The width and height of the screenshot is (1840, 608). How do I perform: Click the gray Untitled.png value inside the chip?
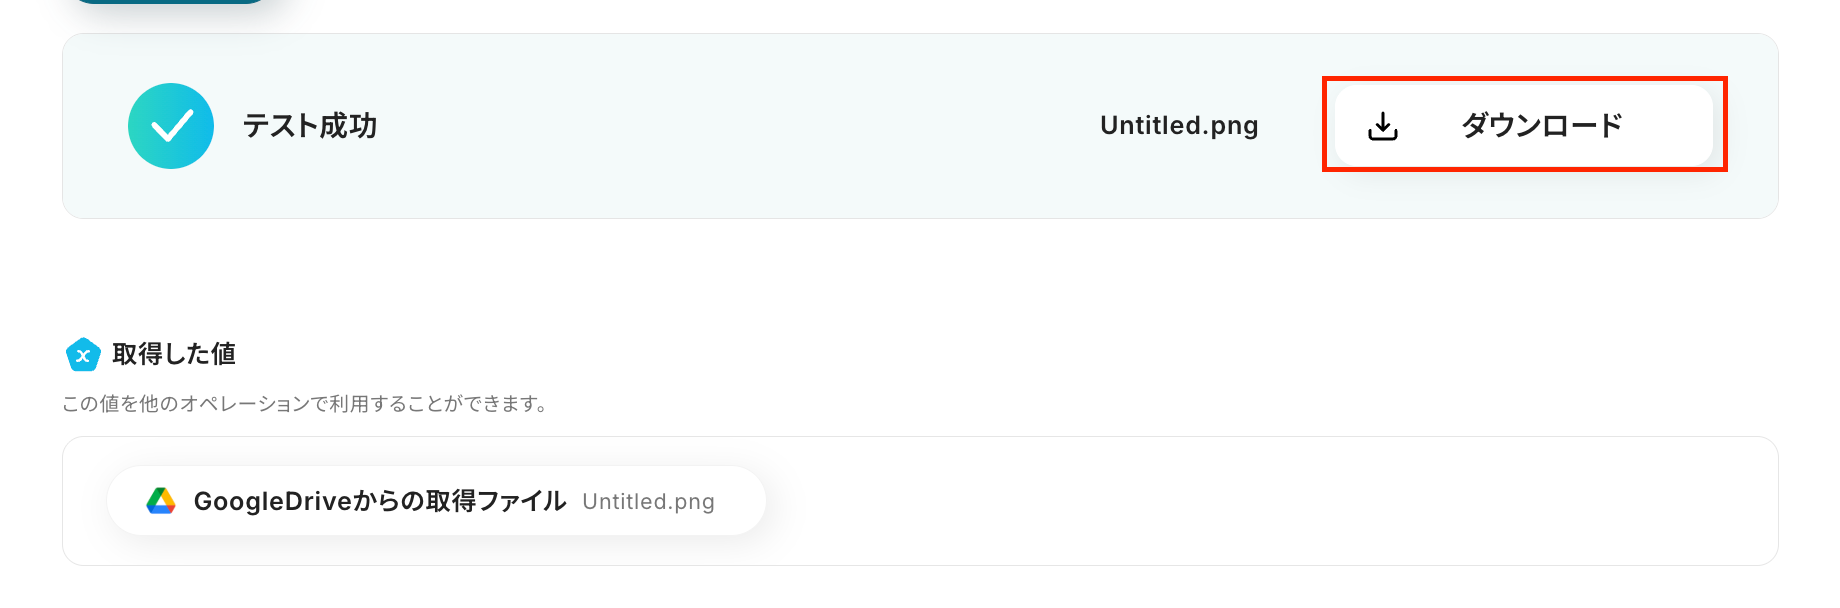[x=648, y=502]
